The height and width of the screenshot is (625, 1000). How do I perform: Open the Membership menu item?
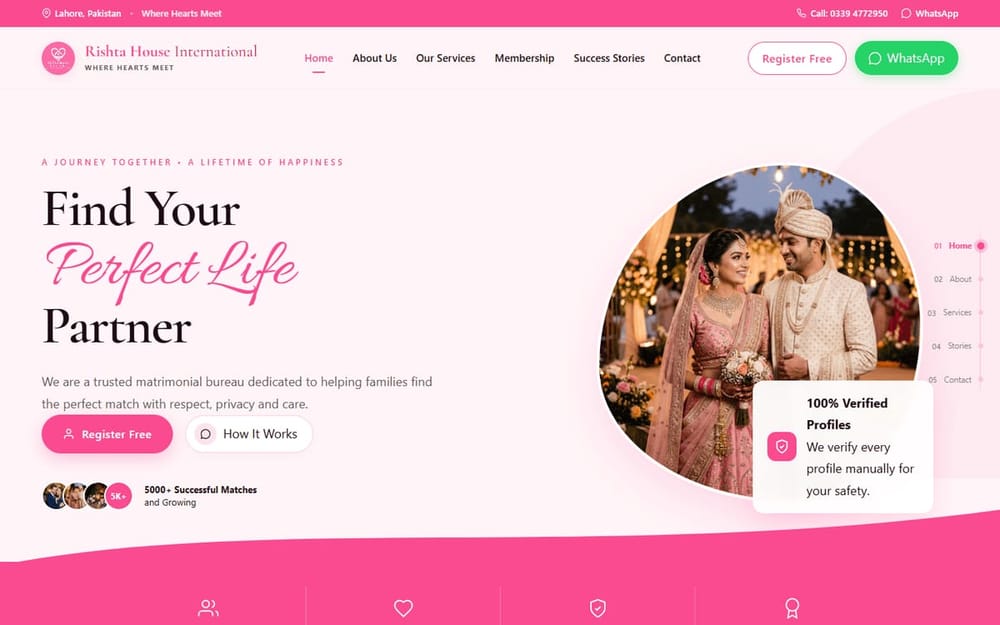tap(524, 58)
